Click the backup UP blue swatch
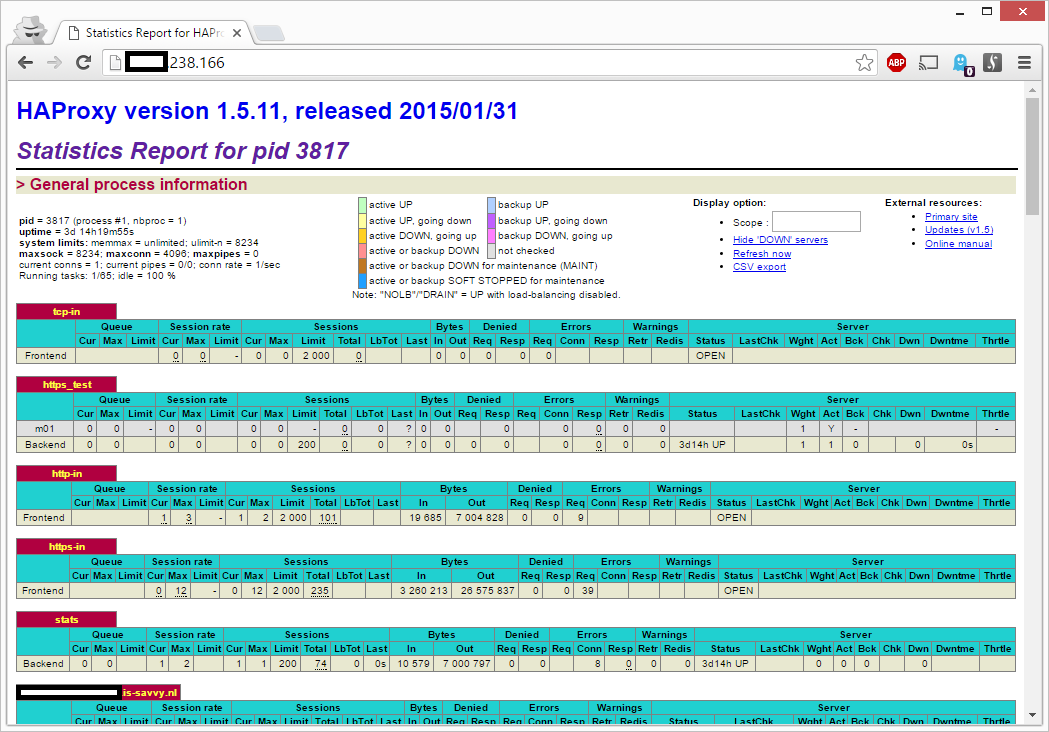 491,205
